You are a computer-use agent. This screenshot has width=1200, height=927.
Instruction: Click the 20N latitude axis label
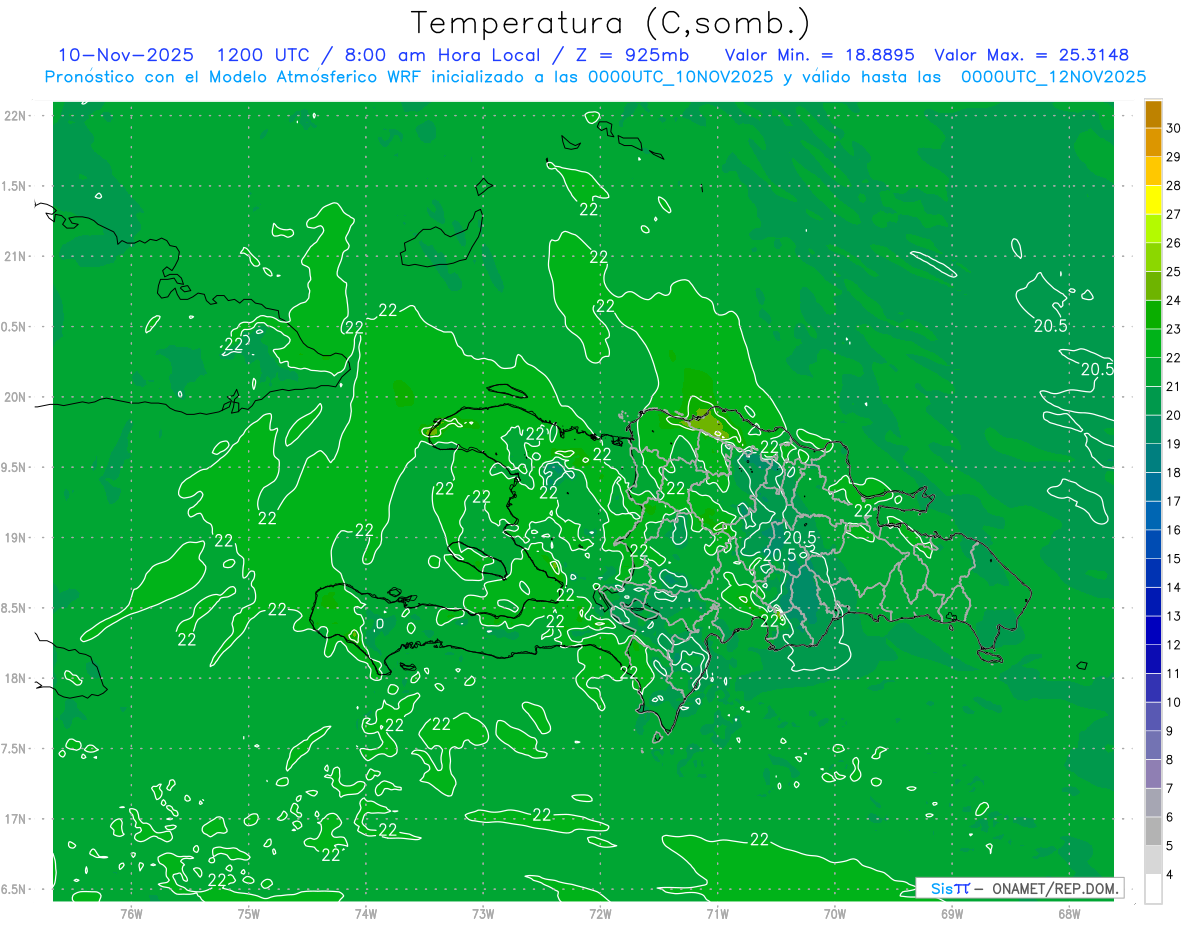tap(15, 398)
